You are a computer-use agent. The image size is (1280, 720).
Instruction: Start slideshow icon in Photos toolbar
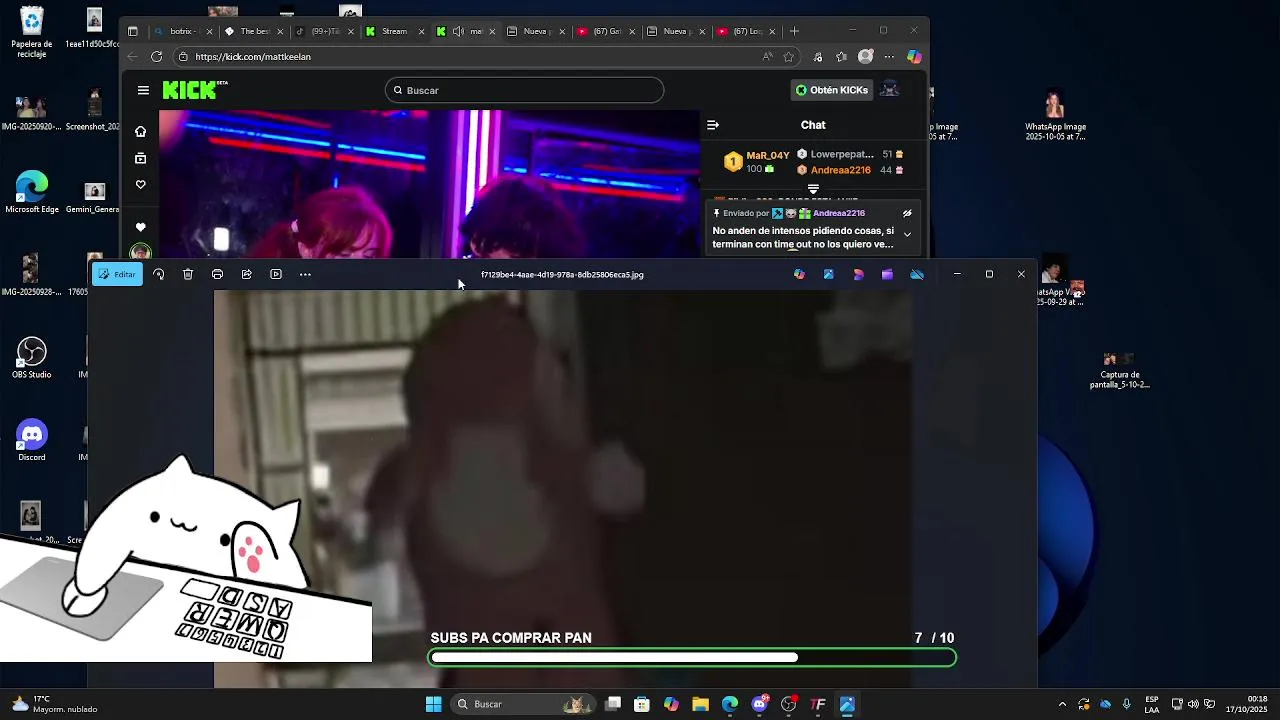[x=276, y=274]
